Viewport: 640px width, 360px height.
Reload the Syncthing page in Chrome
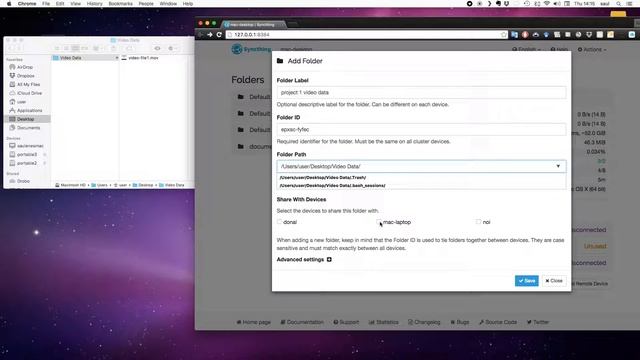pyautogui.click(x=219, y=35)
